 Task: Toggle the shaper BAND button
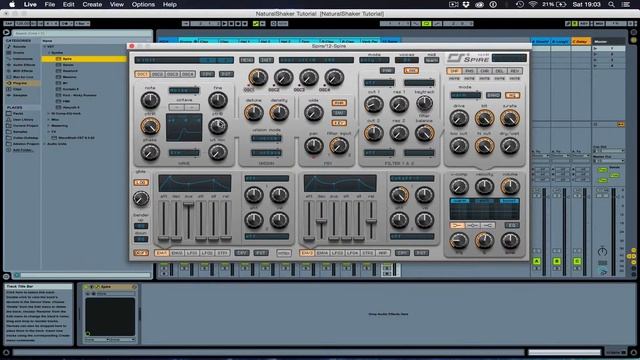point(493,95)
